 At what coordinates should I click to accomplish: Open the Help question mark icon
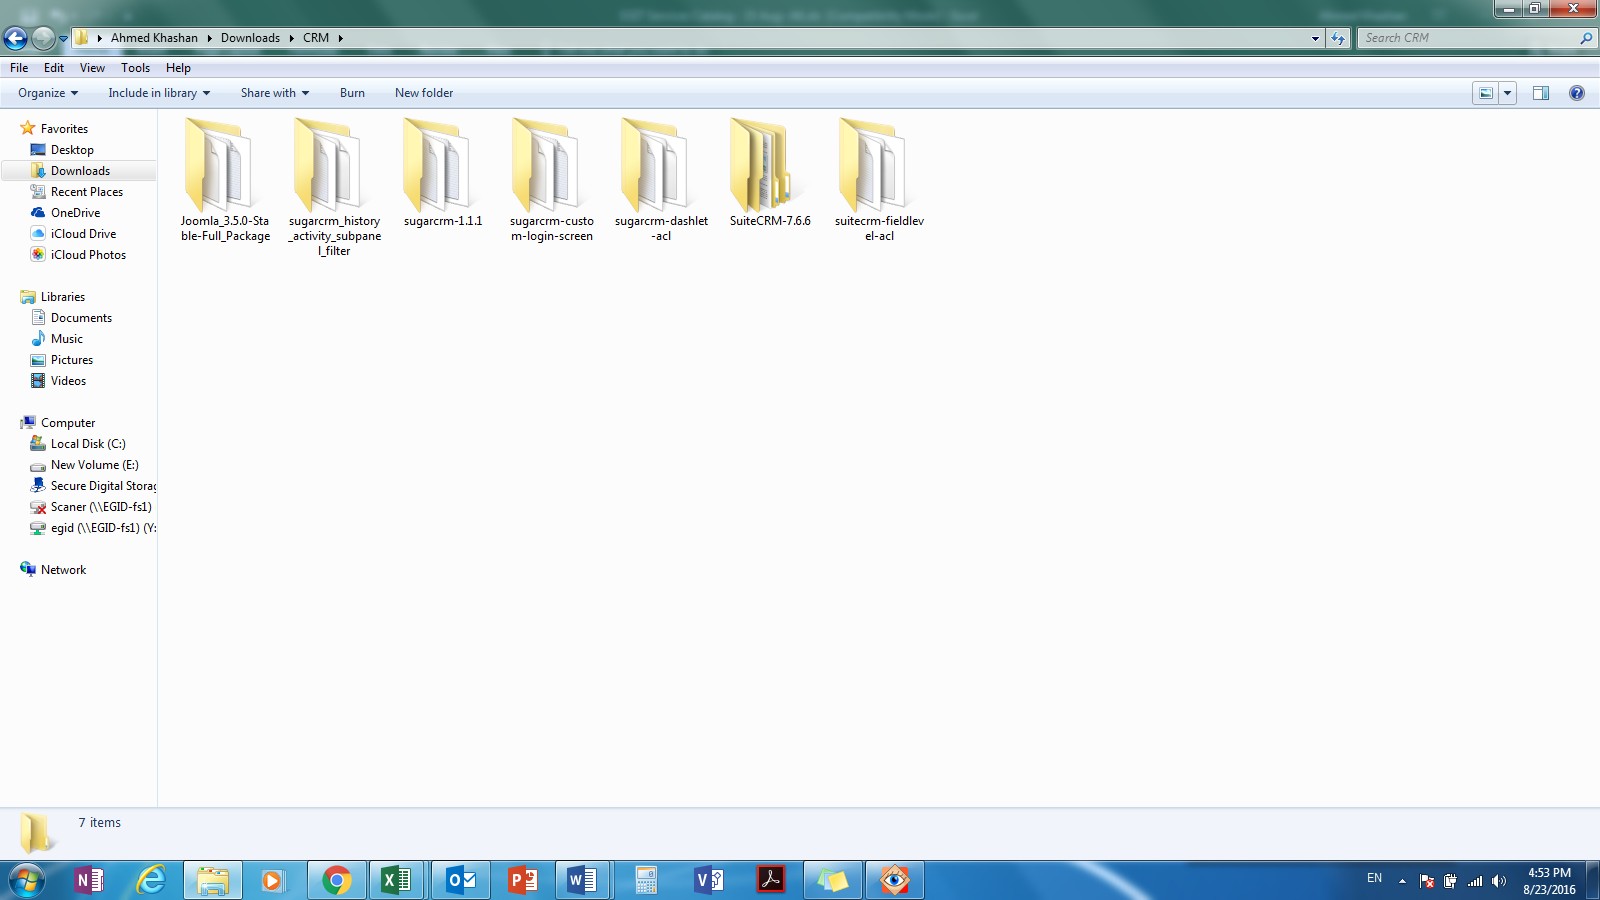1577,93
